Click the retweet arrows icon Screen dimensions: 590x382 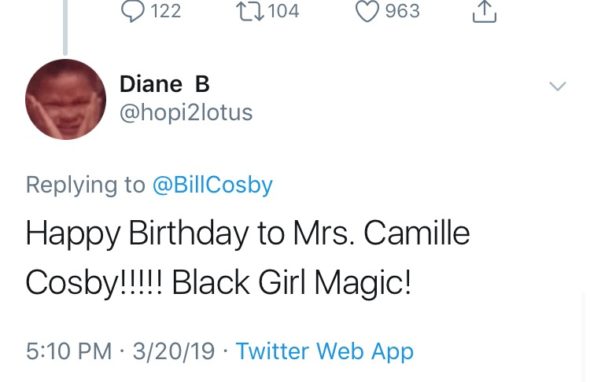pos(249,11)
